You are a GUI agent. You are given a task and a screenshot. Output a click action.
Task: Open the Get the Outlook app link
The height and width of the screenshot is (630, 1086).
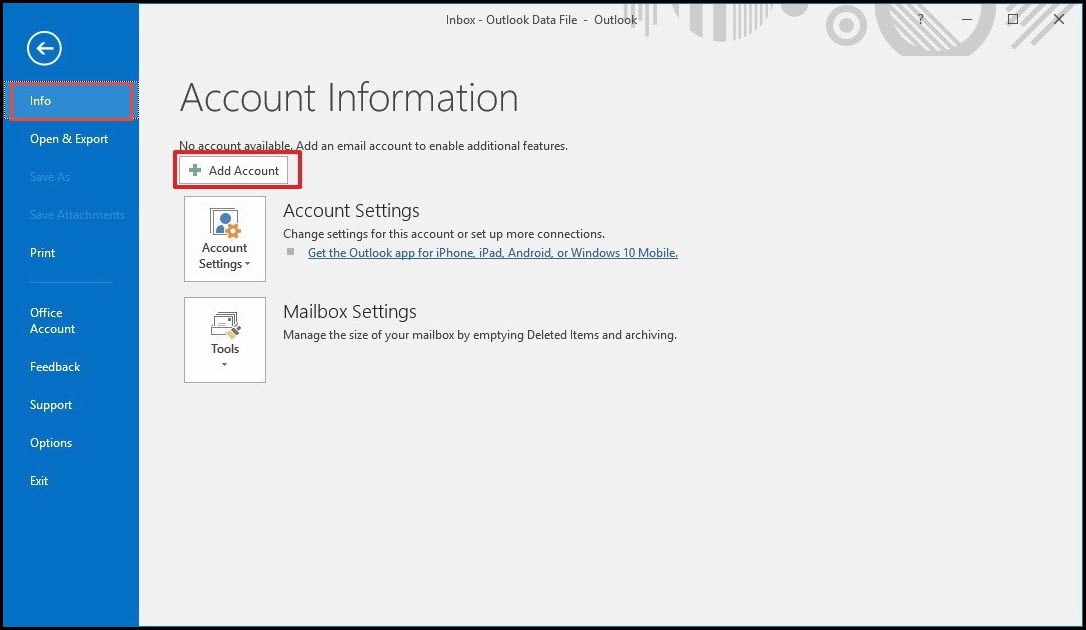[x=492, y=253]
